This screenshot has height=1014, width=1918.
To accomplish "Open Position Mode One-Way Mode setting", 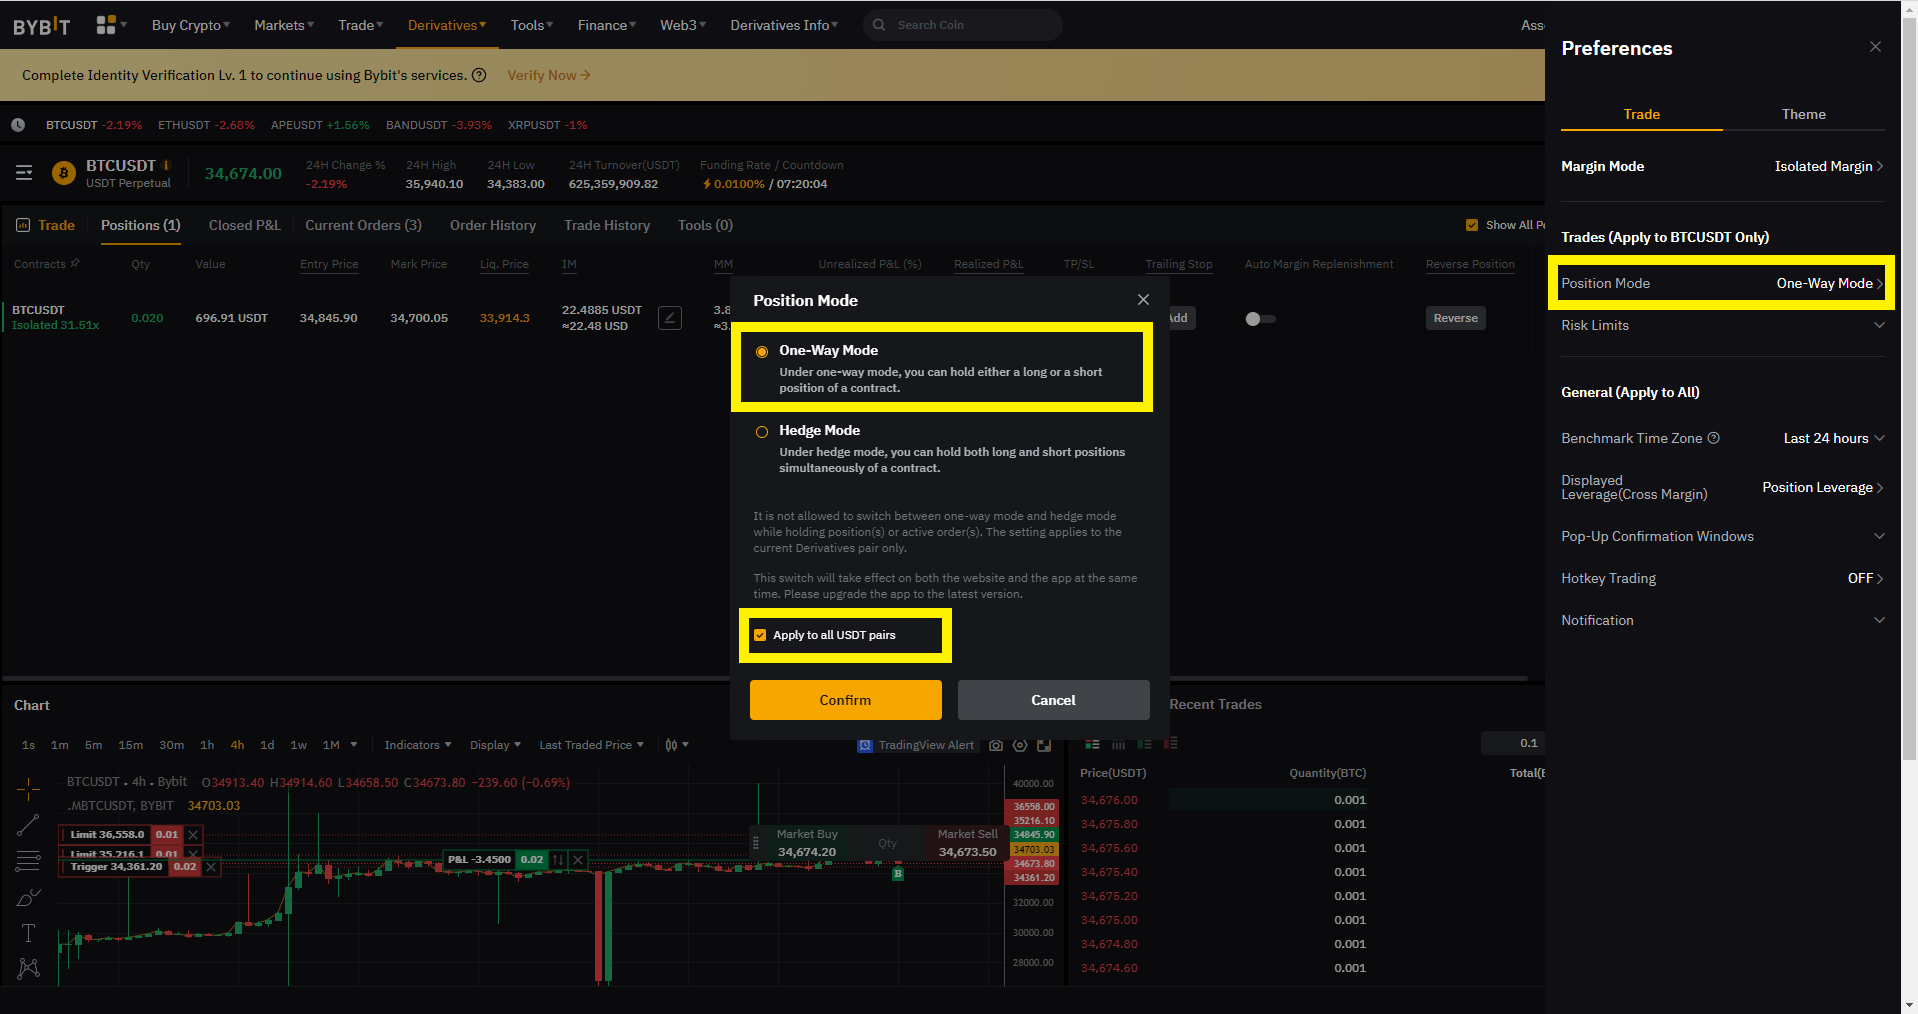I will click(1722, 283).
